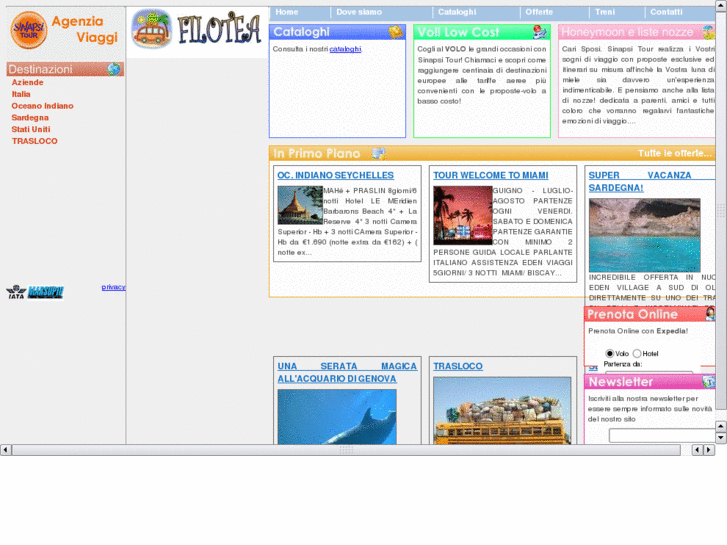Viewport: 727px width, 545px height.
Task: Click Tutte le offerte link
Action: coord(675,154)
